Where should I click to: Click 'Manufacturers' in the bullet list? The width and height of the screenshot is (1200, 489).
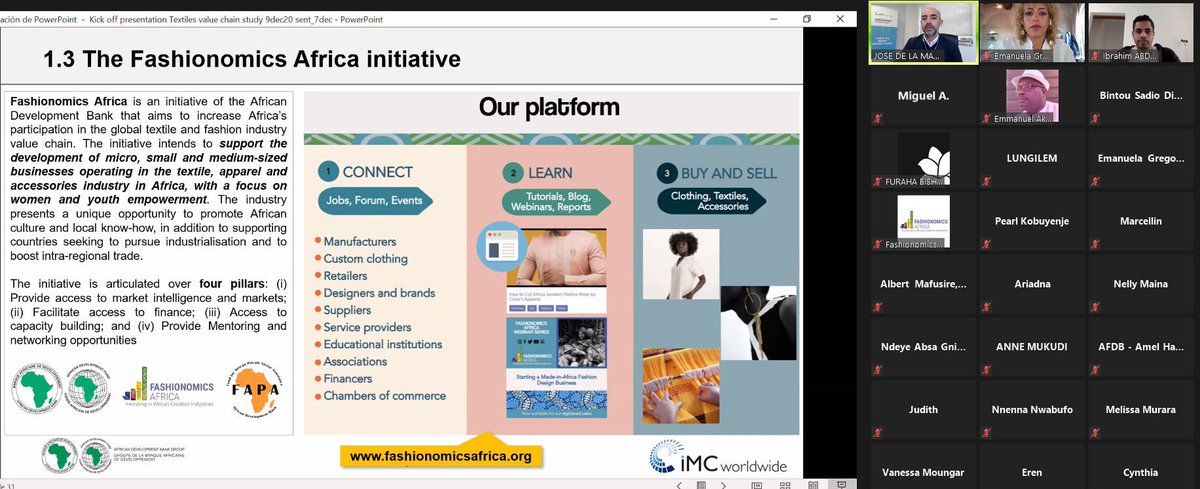pos(359,241)
